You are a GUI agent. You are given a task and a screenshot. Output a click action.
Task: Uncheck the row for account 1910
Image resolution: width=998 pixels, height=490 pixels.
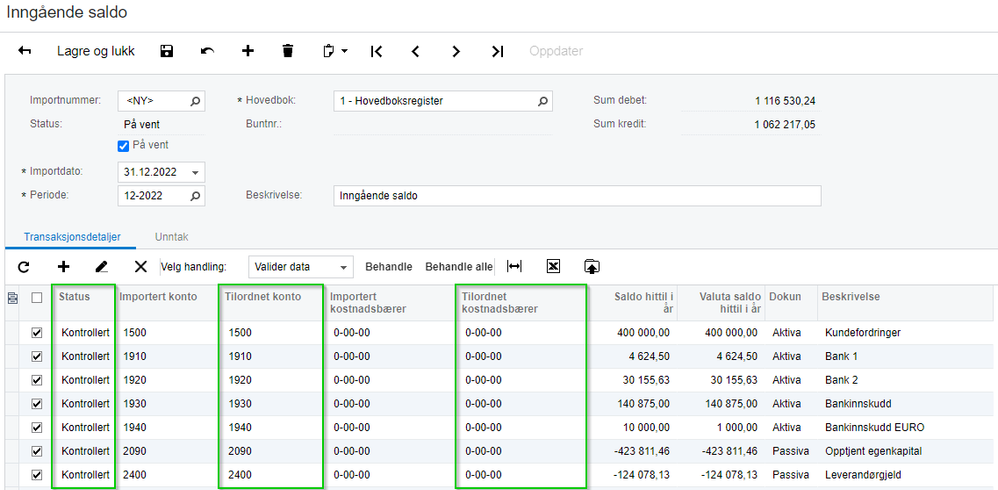tap(37, 356)
